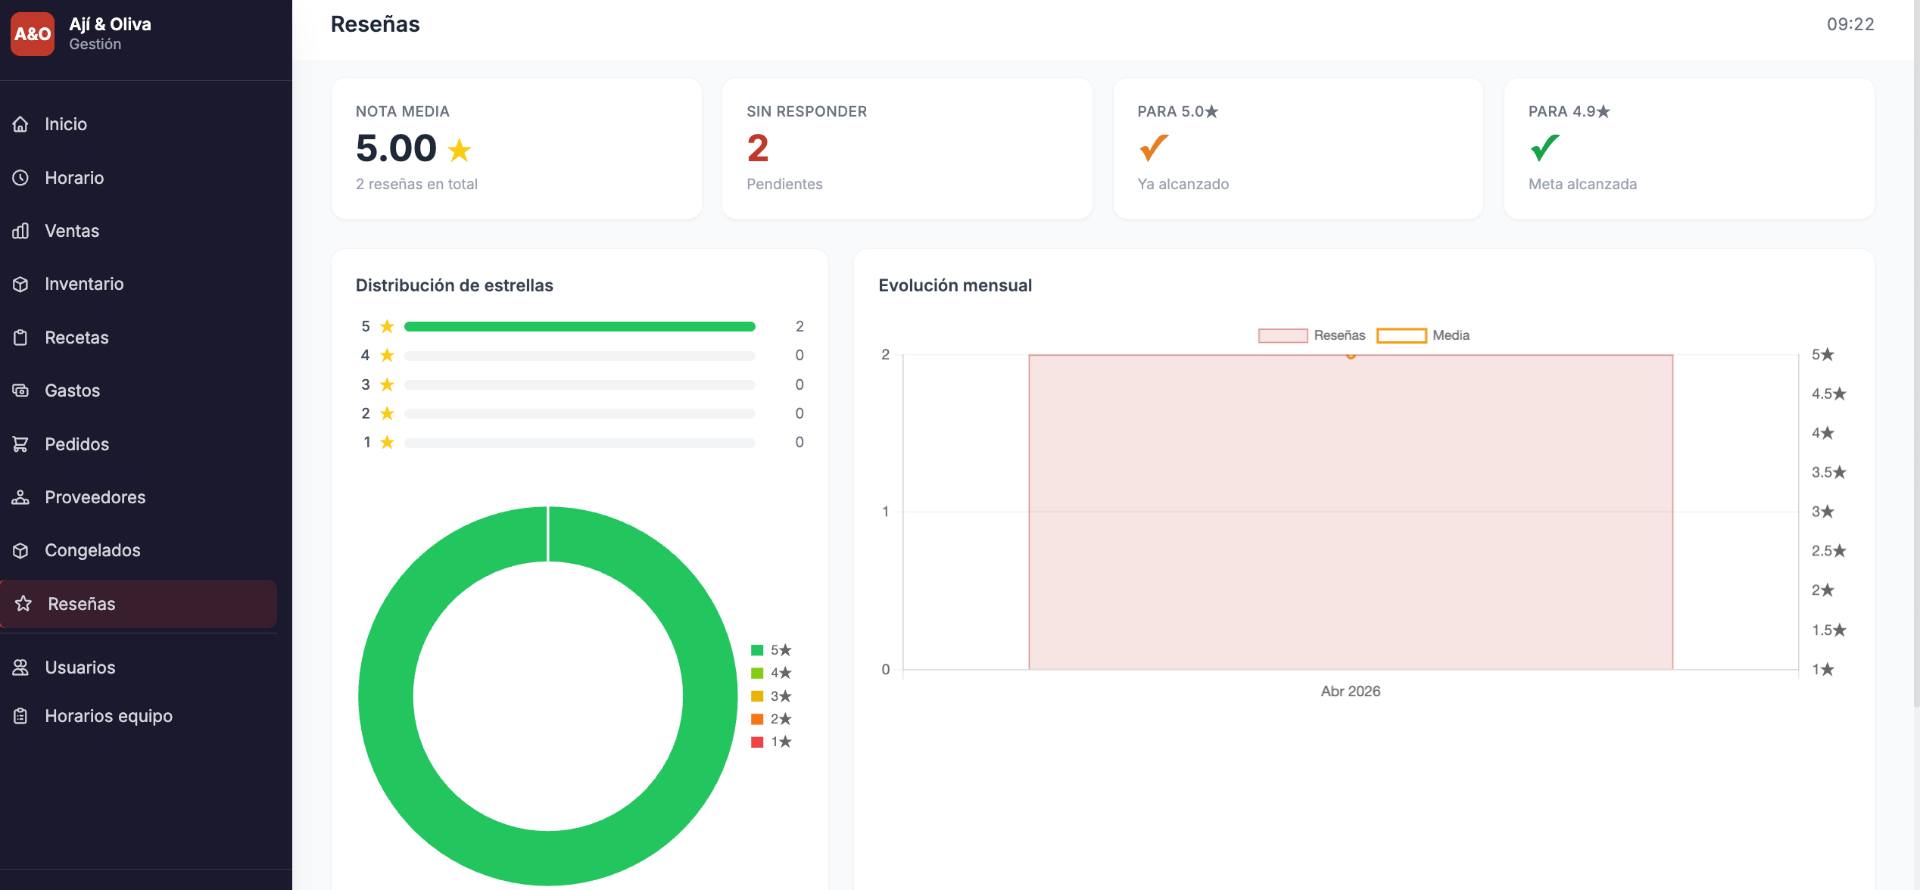Click the Inicio home icon
1920x890 pixels.
[x=20, y=124]
